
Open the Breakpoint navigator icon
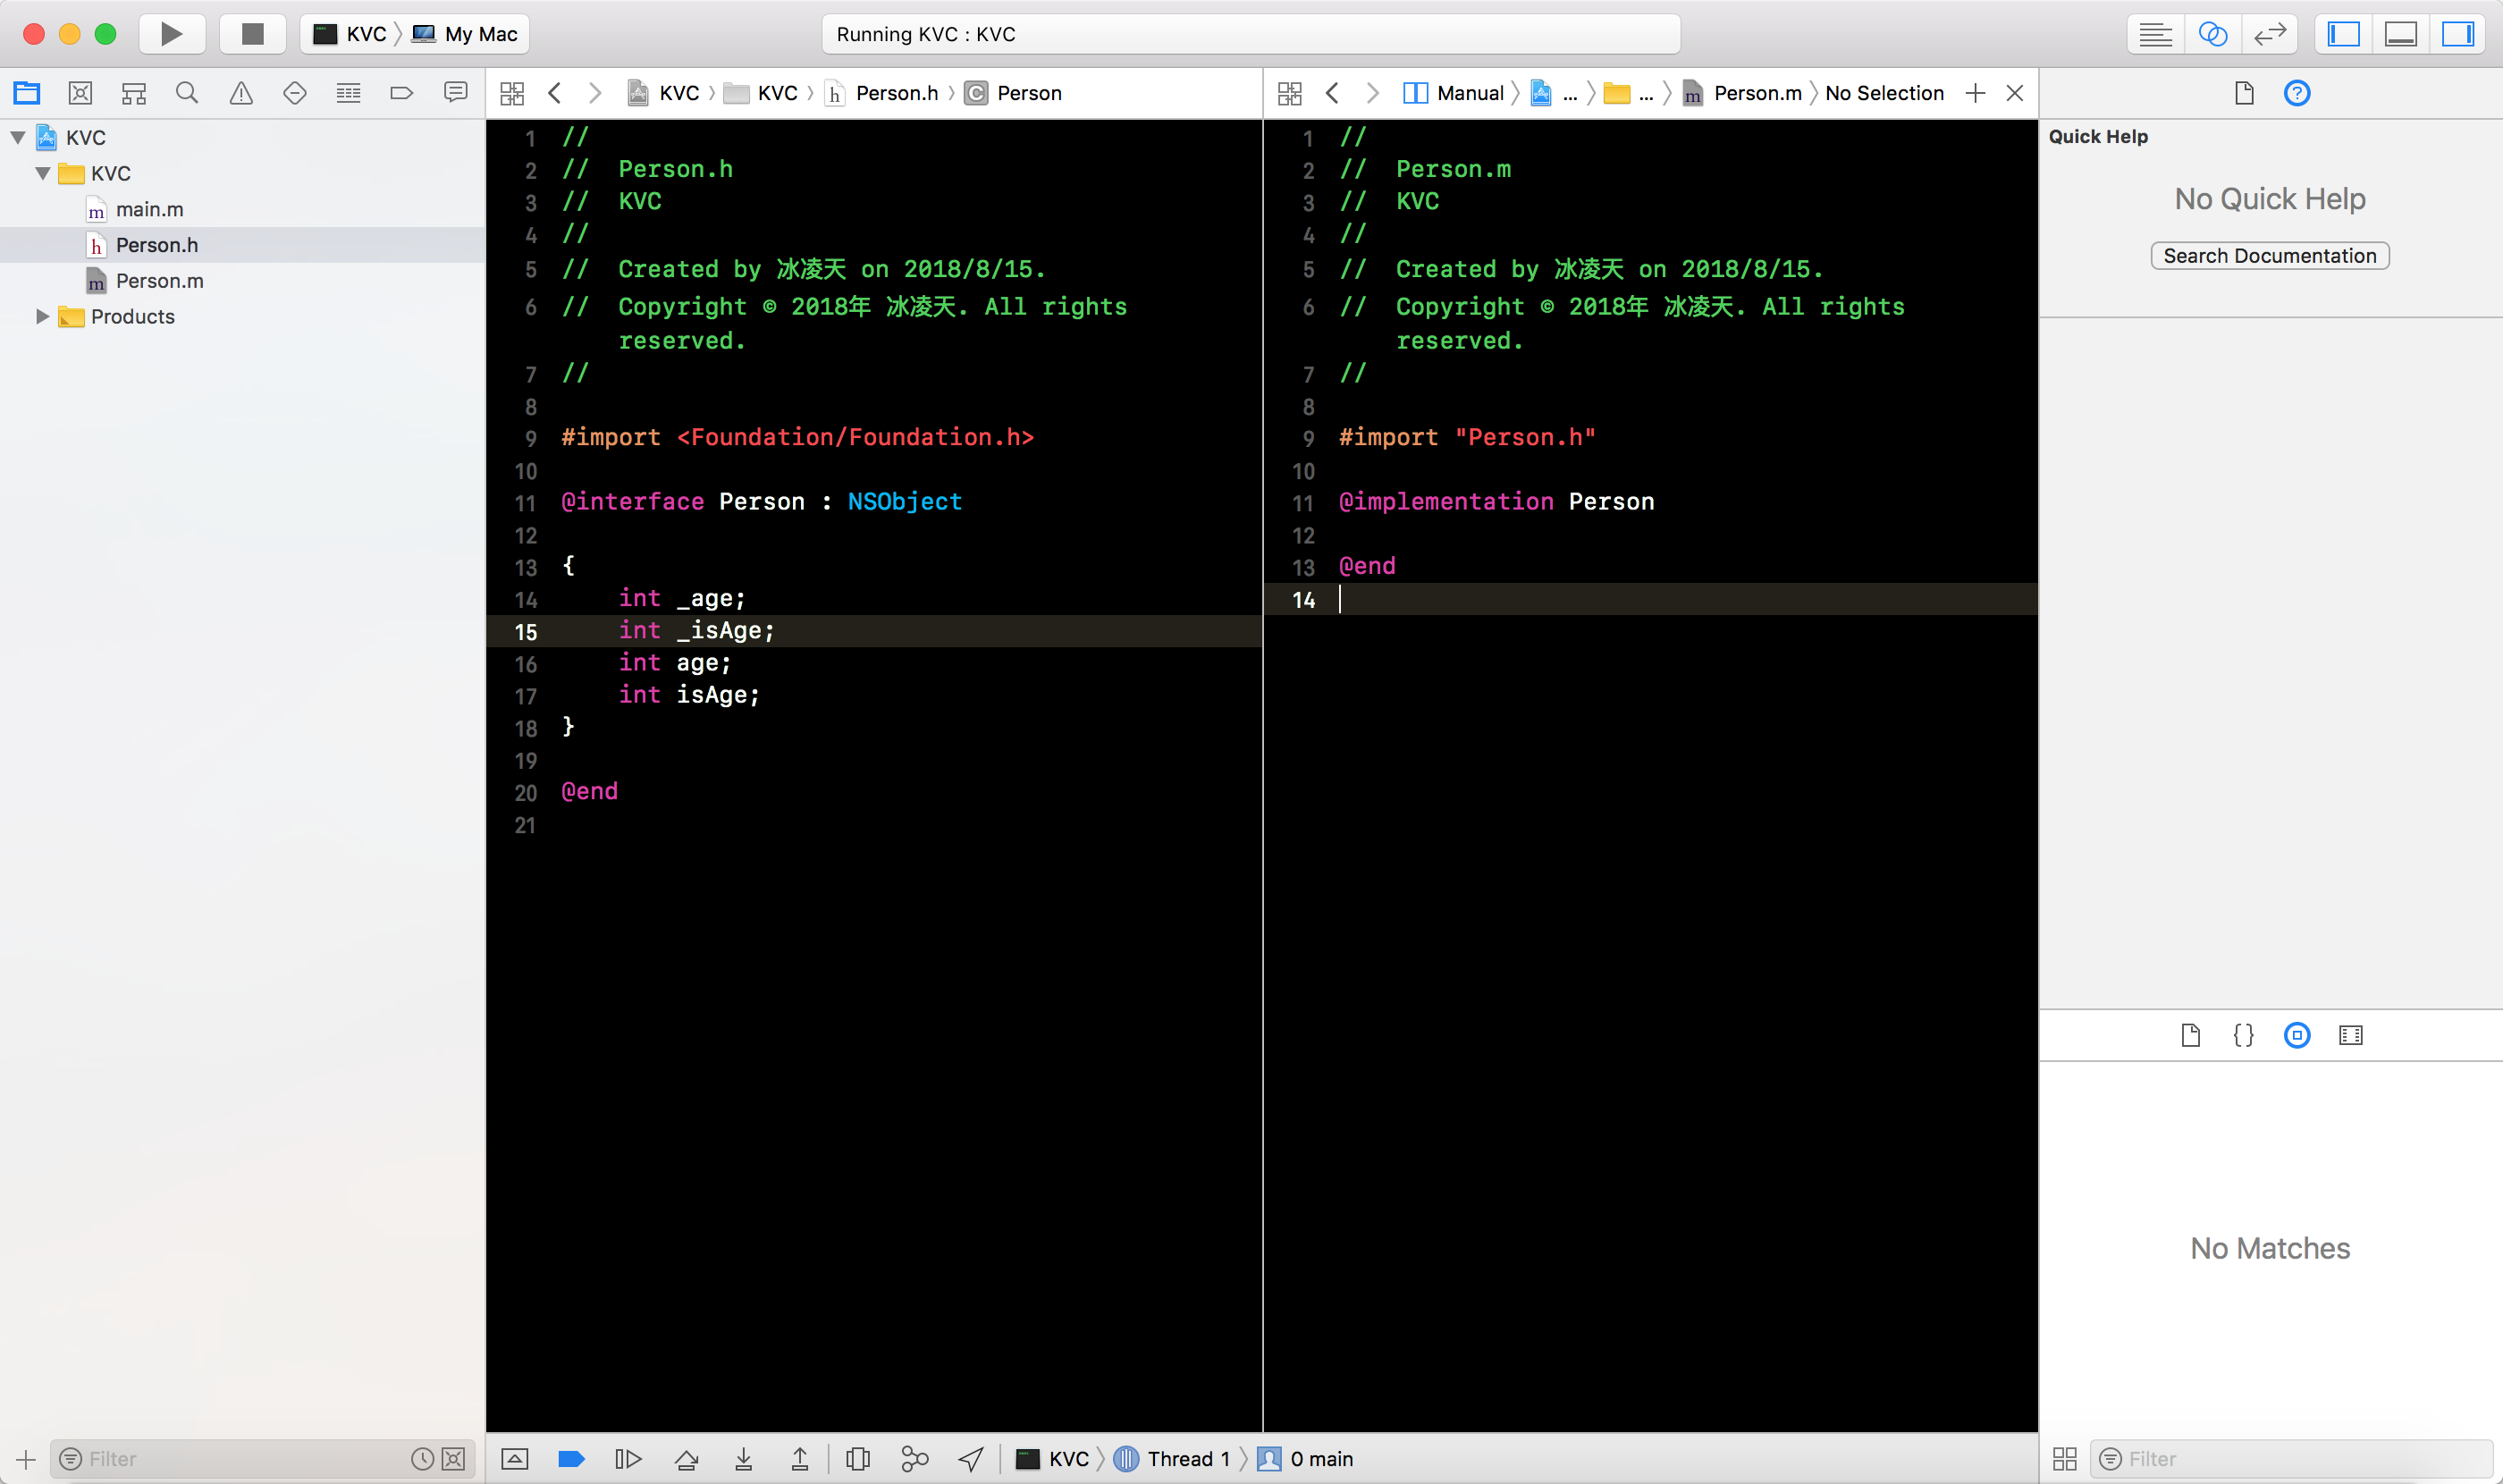tap(401, 93)
